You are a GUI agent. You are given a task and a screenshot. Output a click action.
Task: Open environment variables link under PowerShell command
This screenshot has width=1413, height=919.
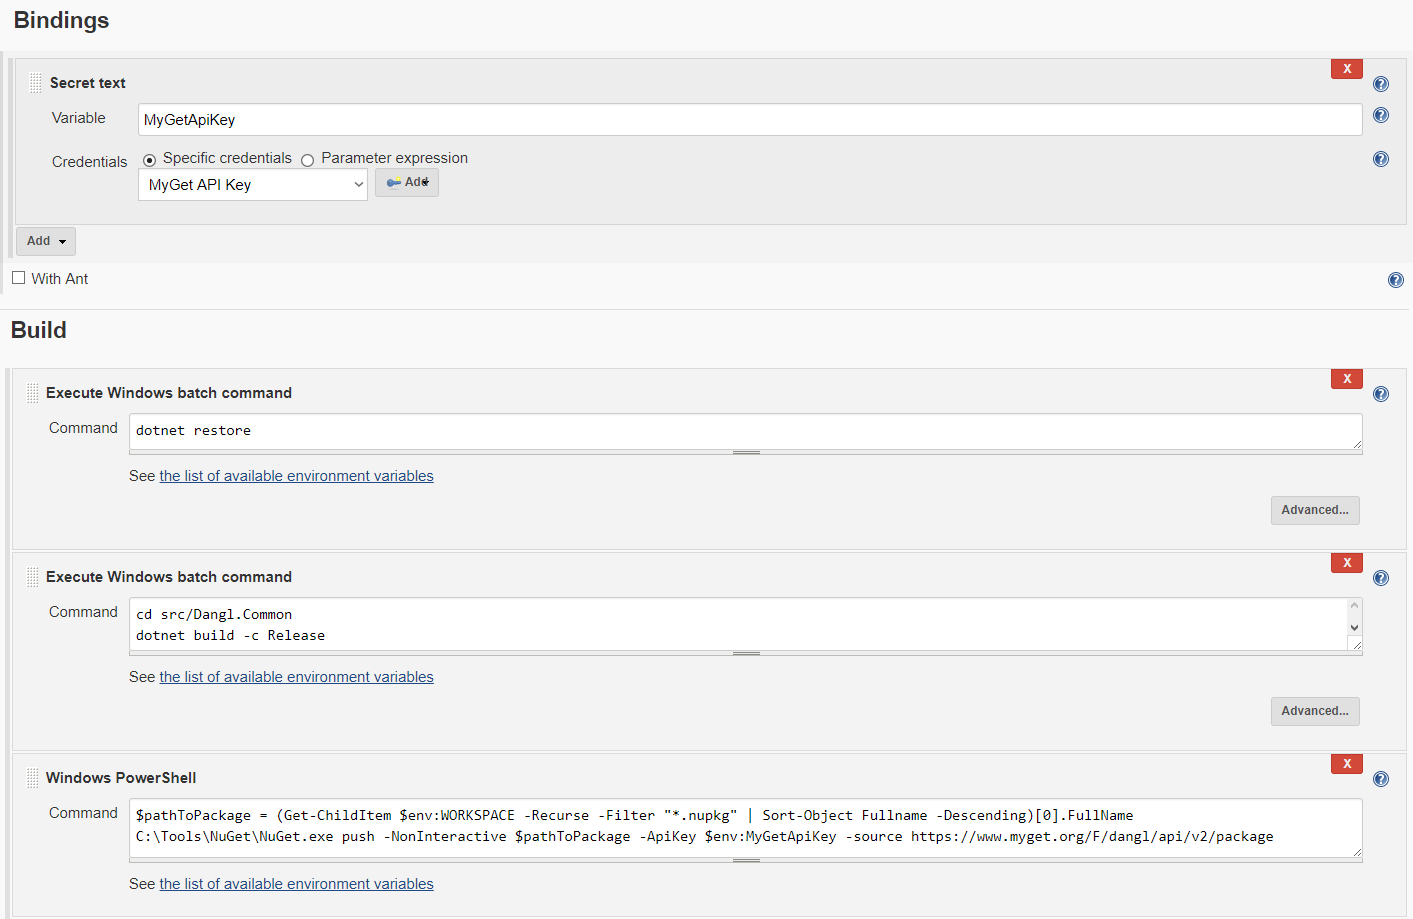click(296, 884)
